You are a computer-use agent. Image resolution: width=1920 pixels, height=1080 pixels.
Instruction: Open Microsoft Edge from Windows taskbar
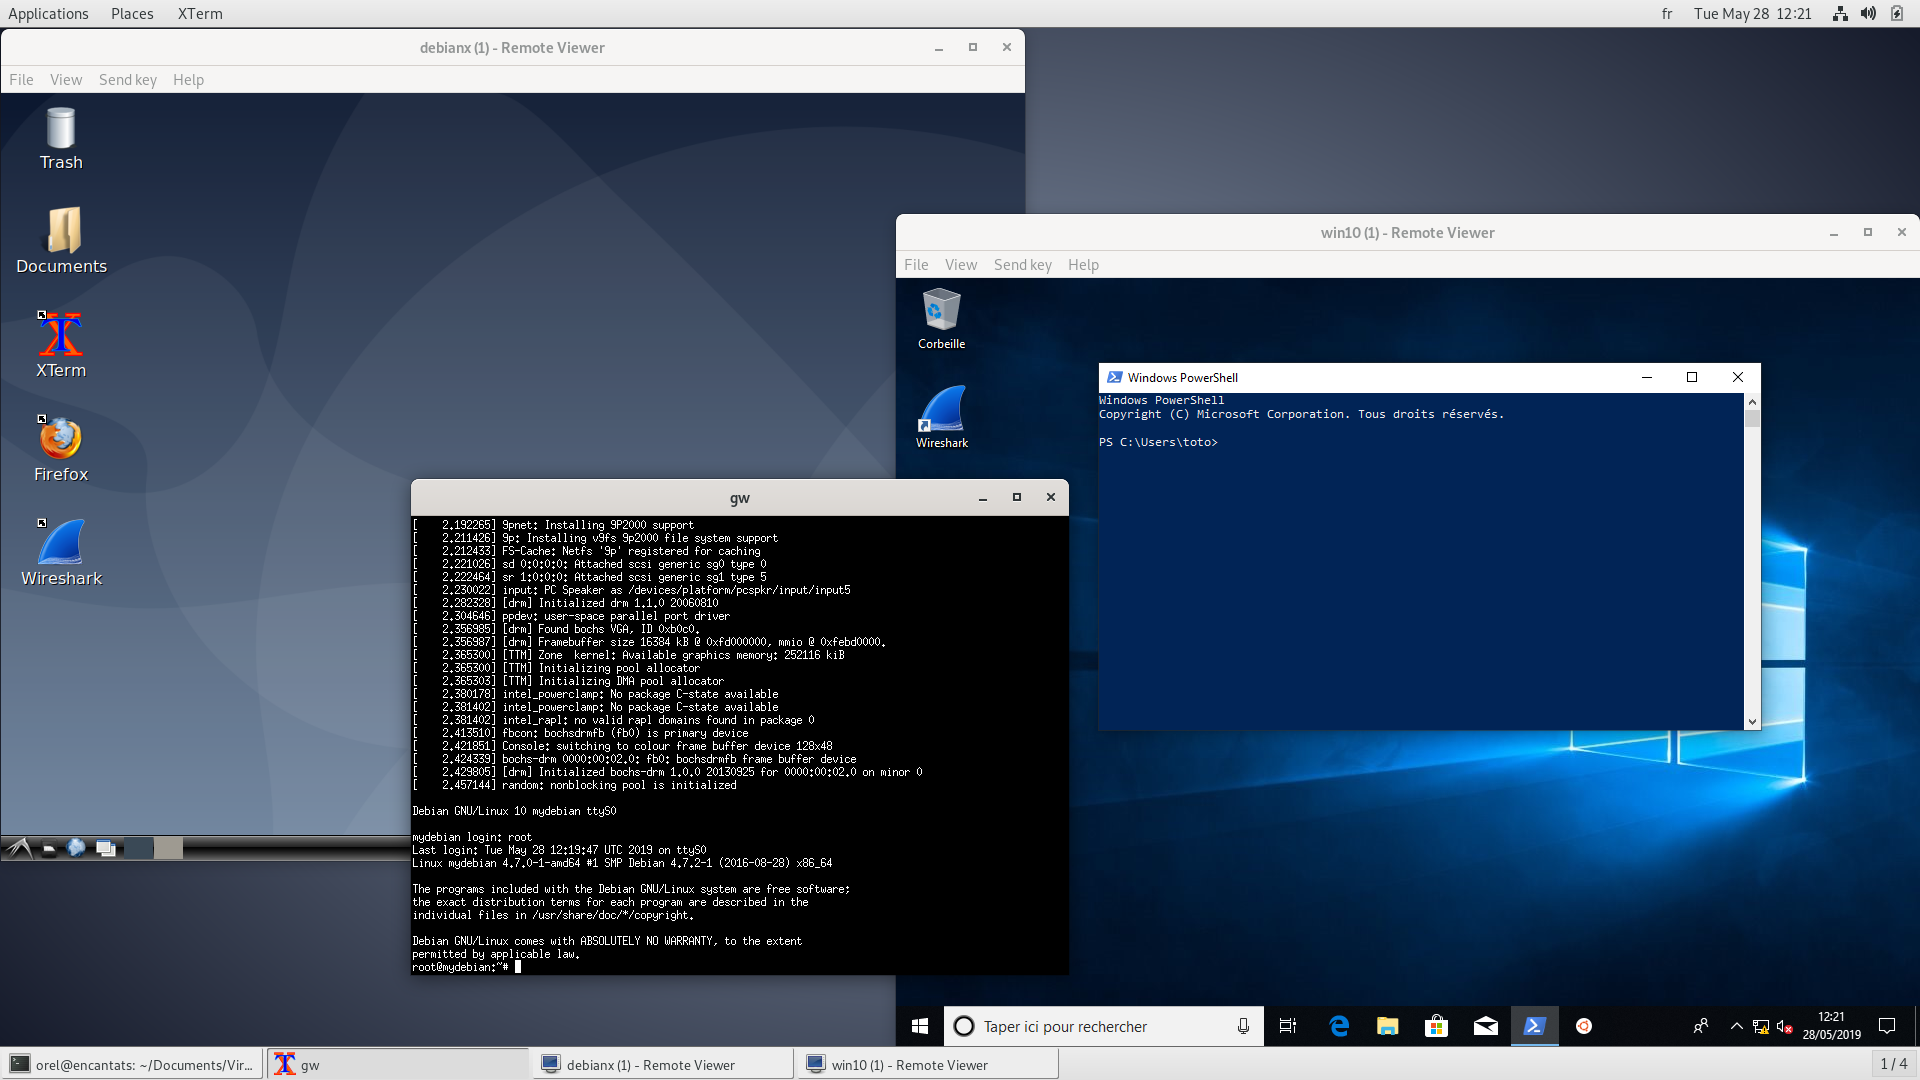pos(1339,1026)
